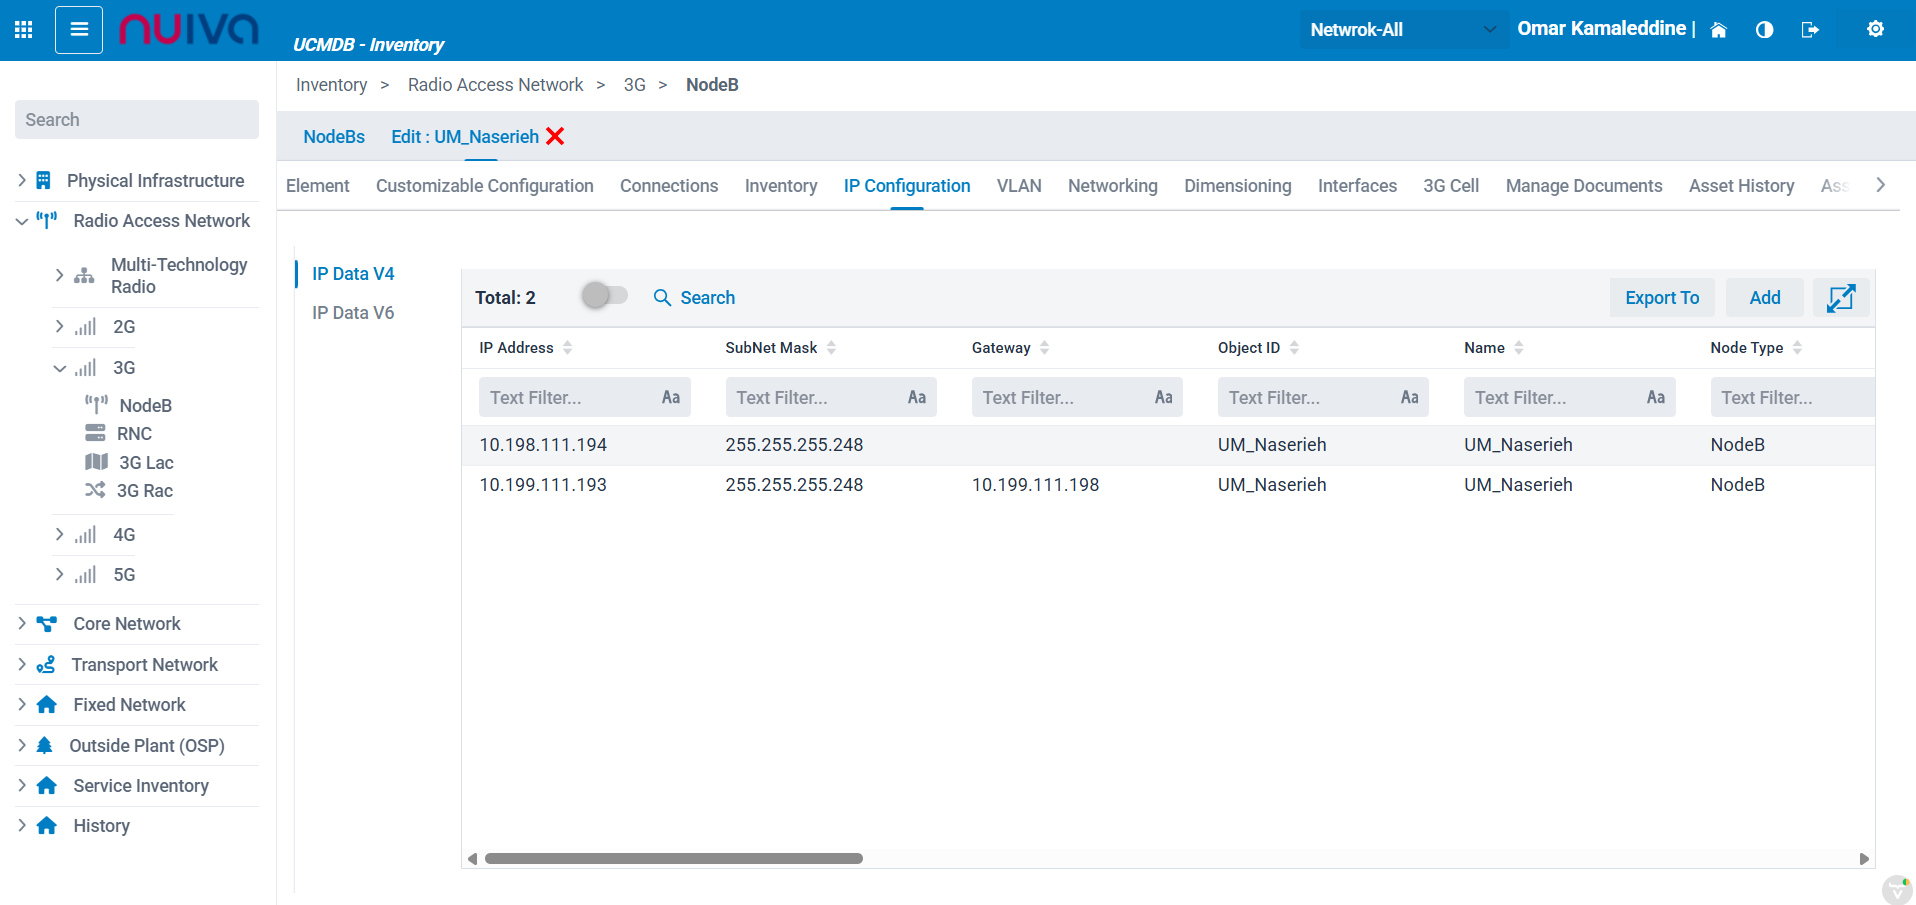Open the Netwrok-All dropdown

pos(1403,30)
